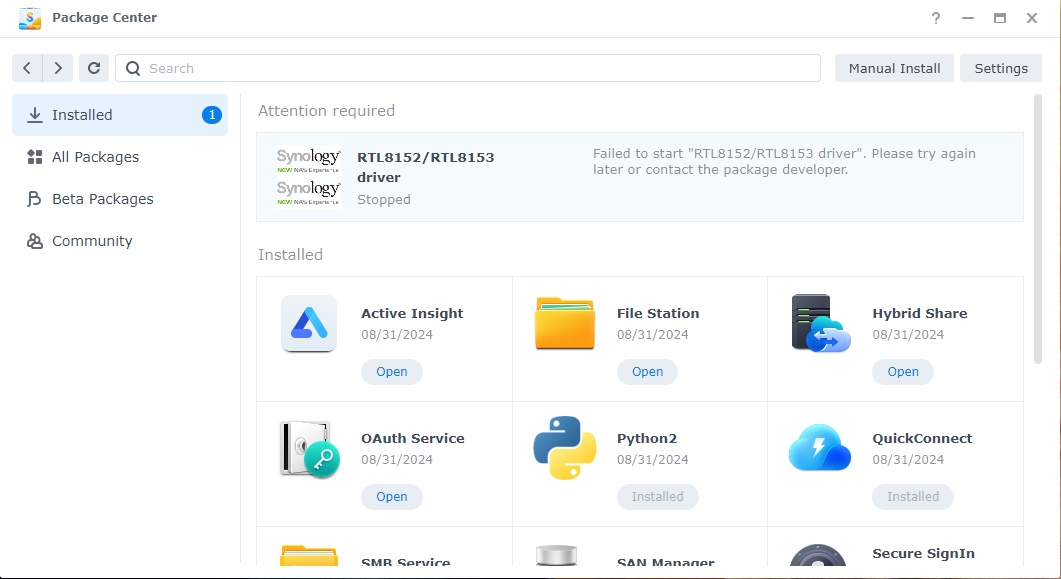
Task: Open the help question mark icon
Action: (936, 18)
